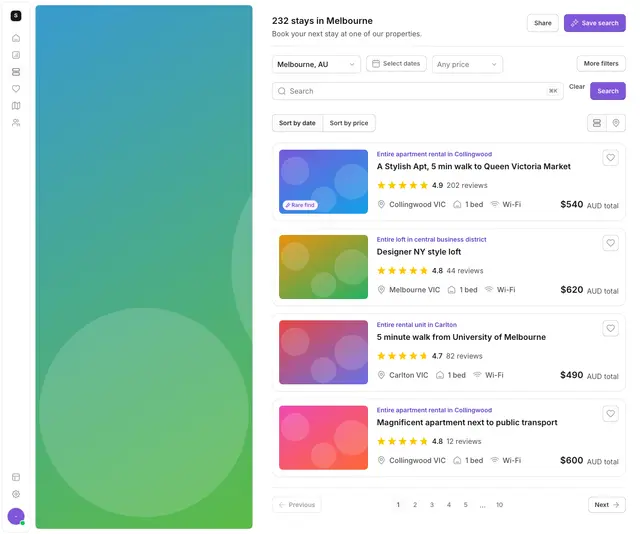This screenshot has width=640, height=534.
Task: Click the '44 reviews' text
Action: click(x=465, y=271)
